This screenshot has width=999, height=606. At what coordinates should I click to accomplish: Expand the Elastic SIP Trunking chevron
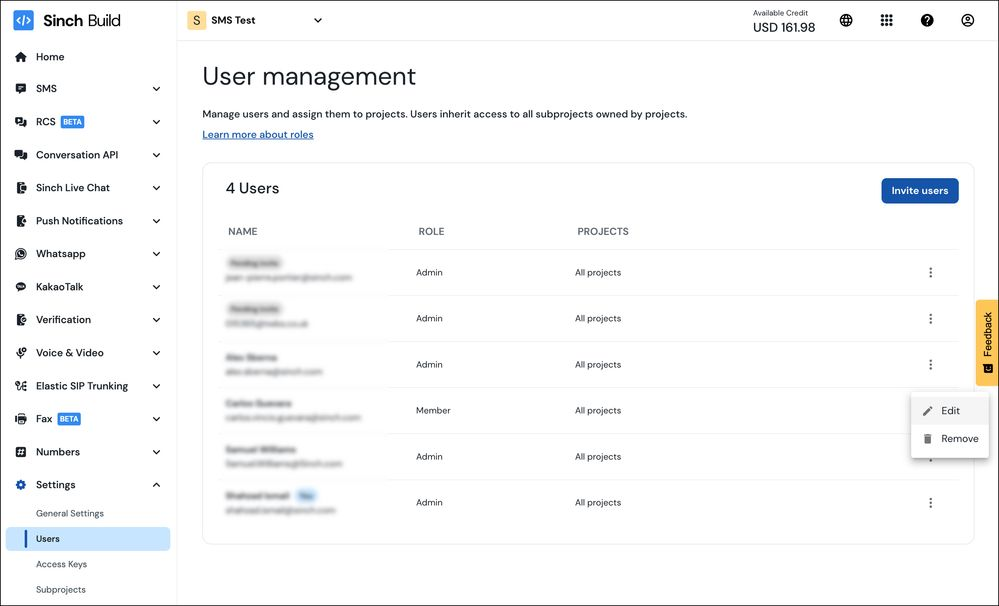click(x=156, y=386)
